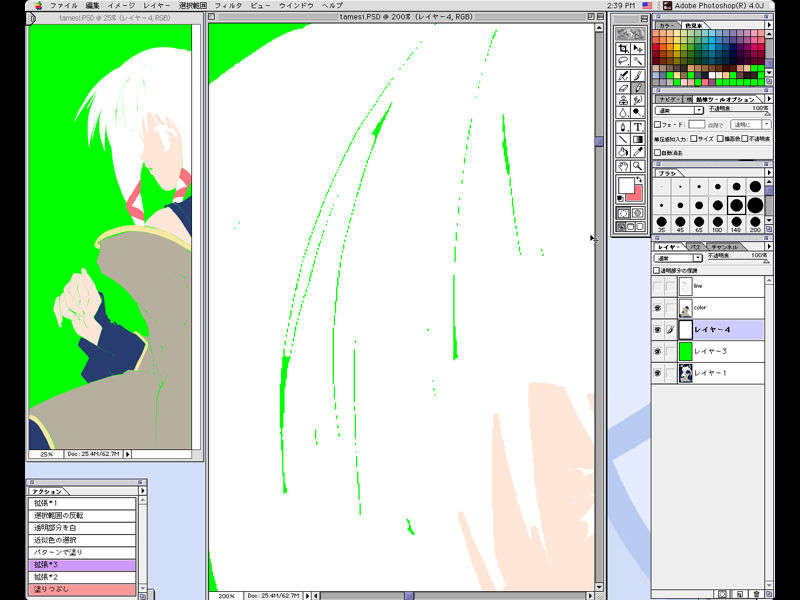Run the 拡張*1 action button

pyautogui.click(x=82, y=503)
